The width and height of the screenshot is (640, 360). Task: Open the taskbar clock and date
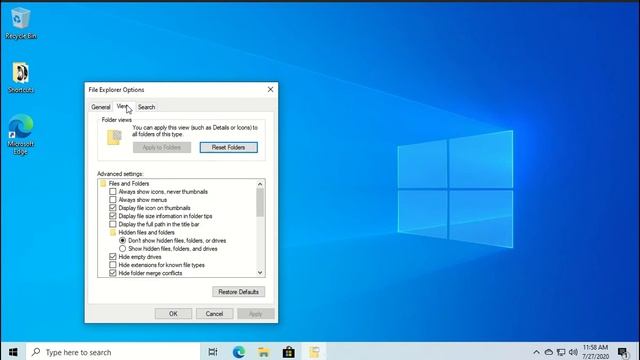[596, 352]
